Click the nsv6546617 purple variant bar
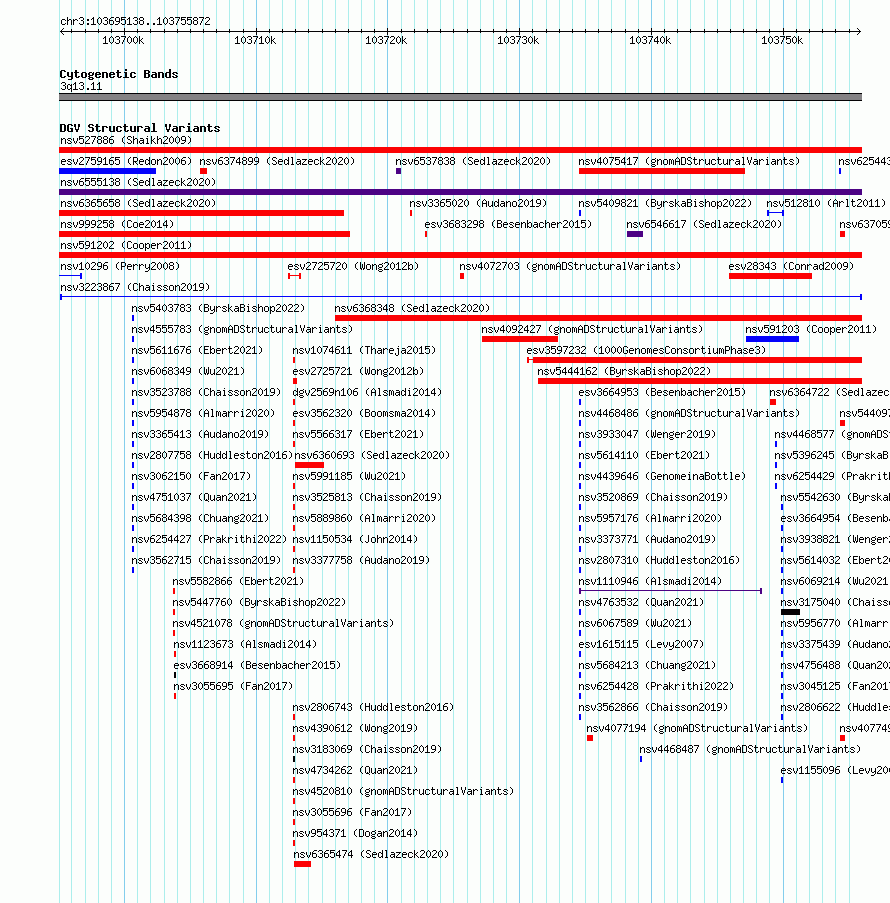 tap(635, 234)
